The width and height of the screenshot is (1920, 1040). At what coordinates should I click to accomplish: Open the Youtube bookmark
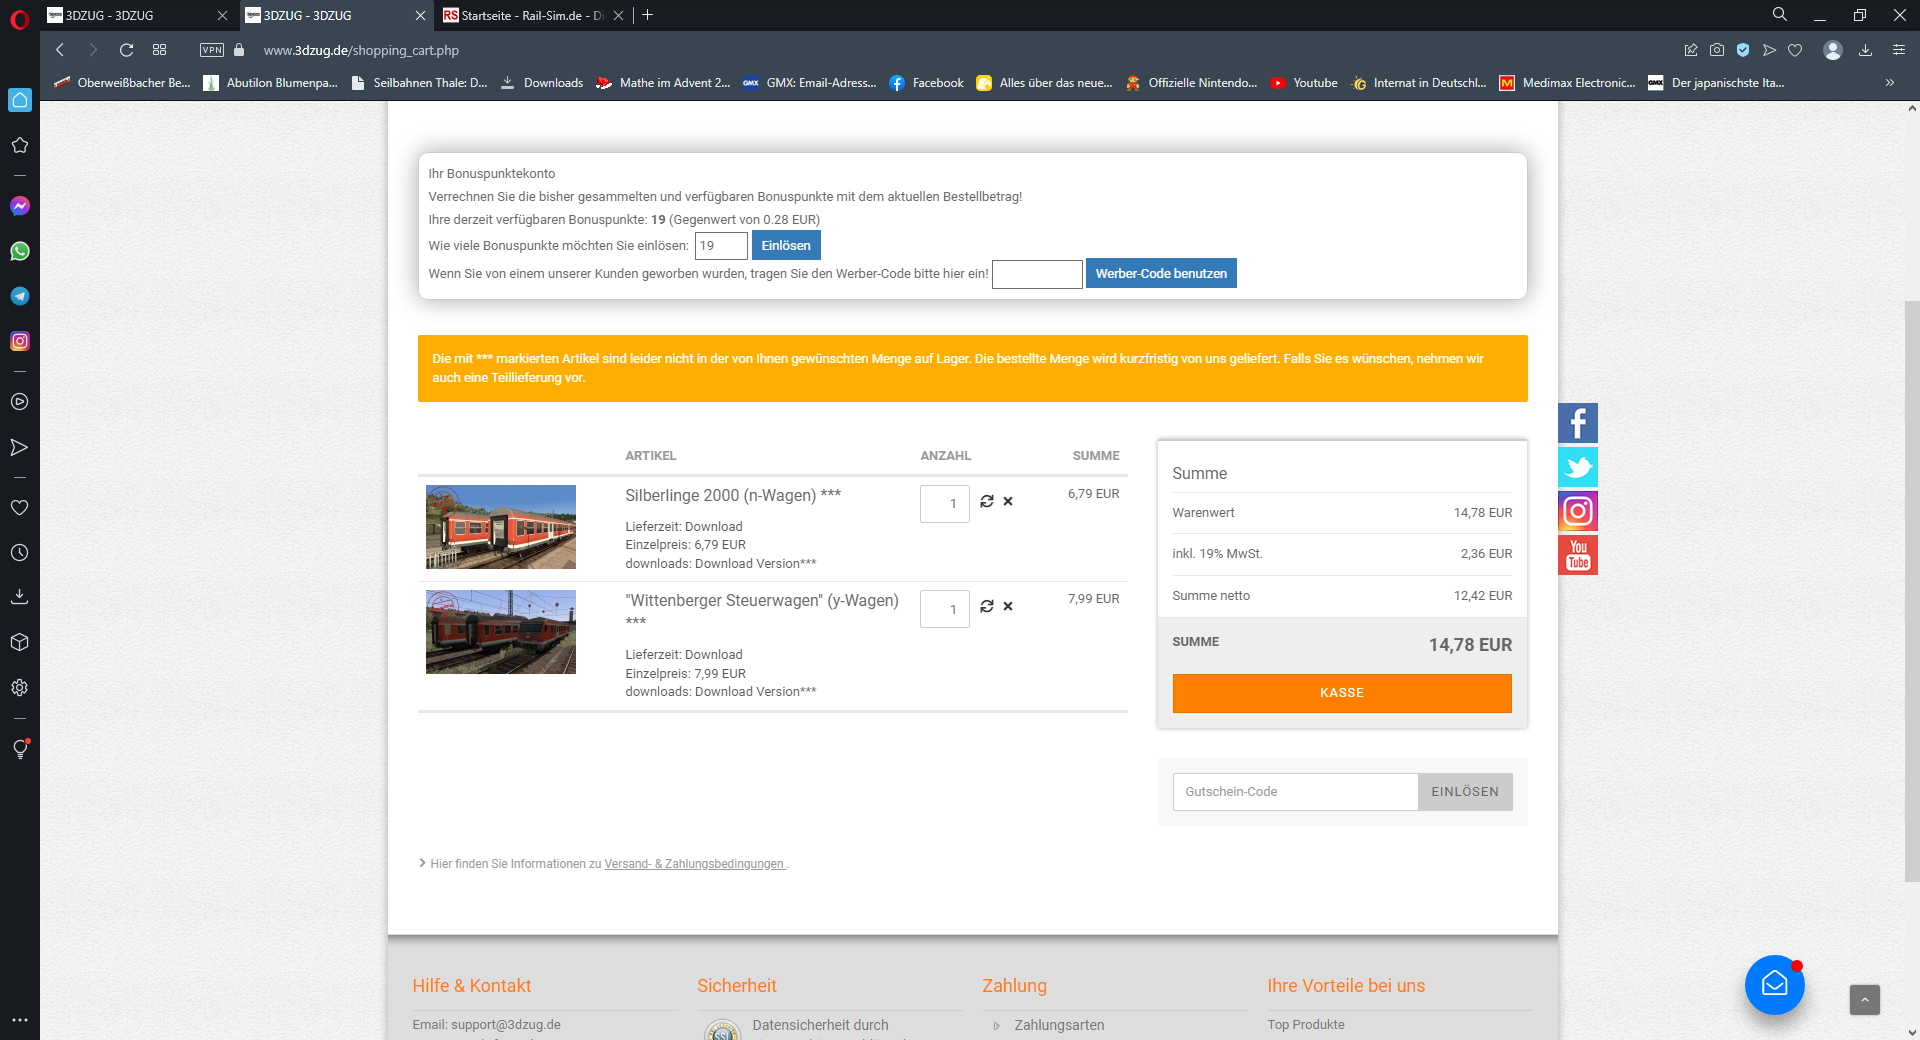(1304, 83)
